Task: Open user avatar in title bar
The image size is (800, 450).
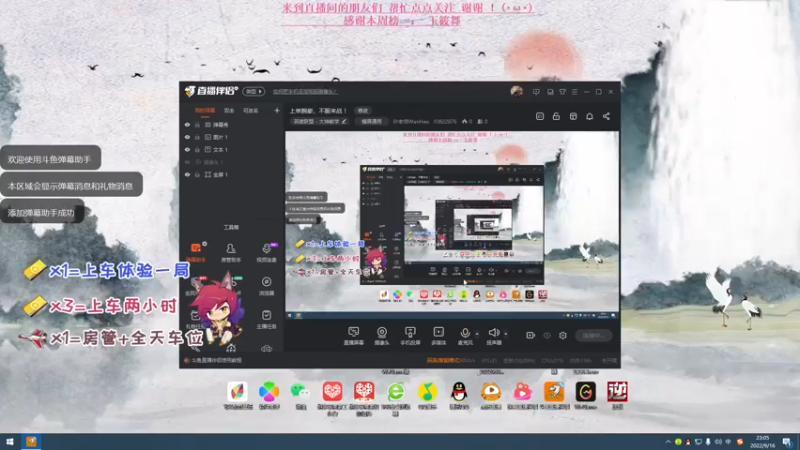Action: (x=516, y=91)
